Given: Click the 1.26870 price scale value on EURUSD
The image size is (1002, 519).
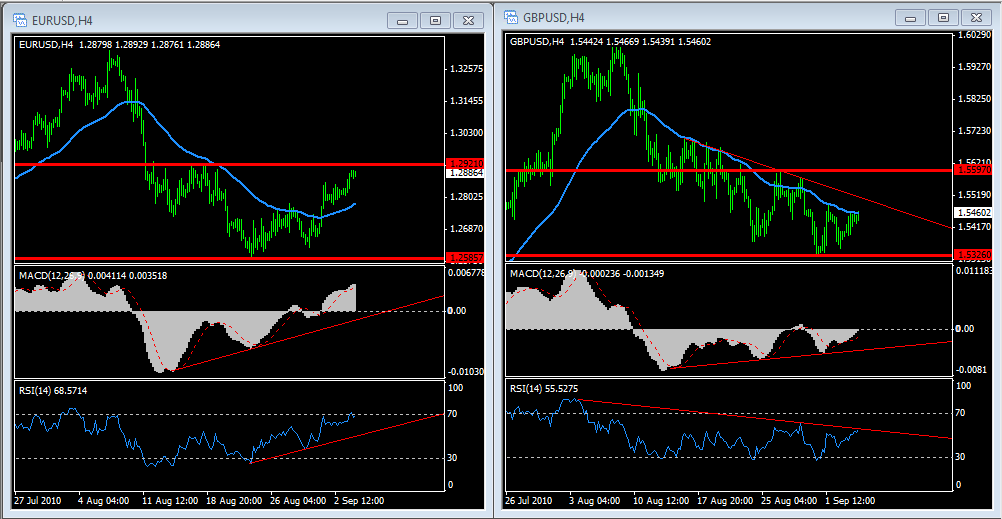Looking at the screenshot, I should [467, 228].
